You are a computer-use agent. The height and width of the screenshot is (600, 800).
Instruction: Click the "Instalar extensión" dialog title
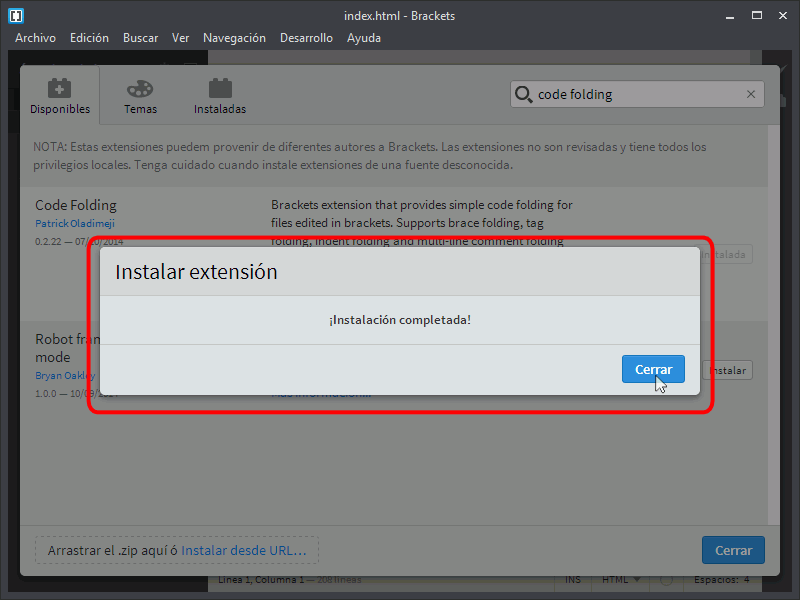click(196, 271)
